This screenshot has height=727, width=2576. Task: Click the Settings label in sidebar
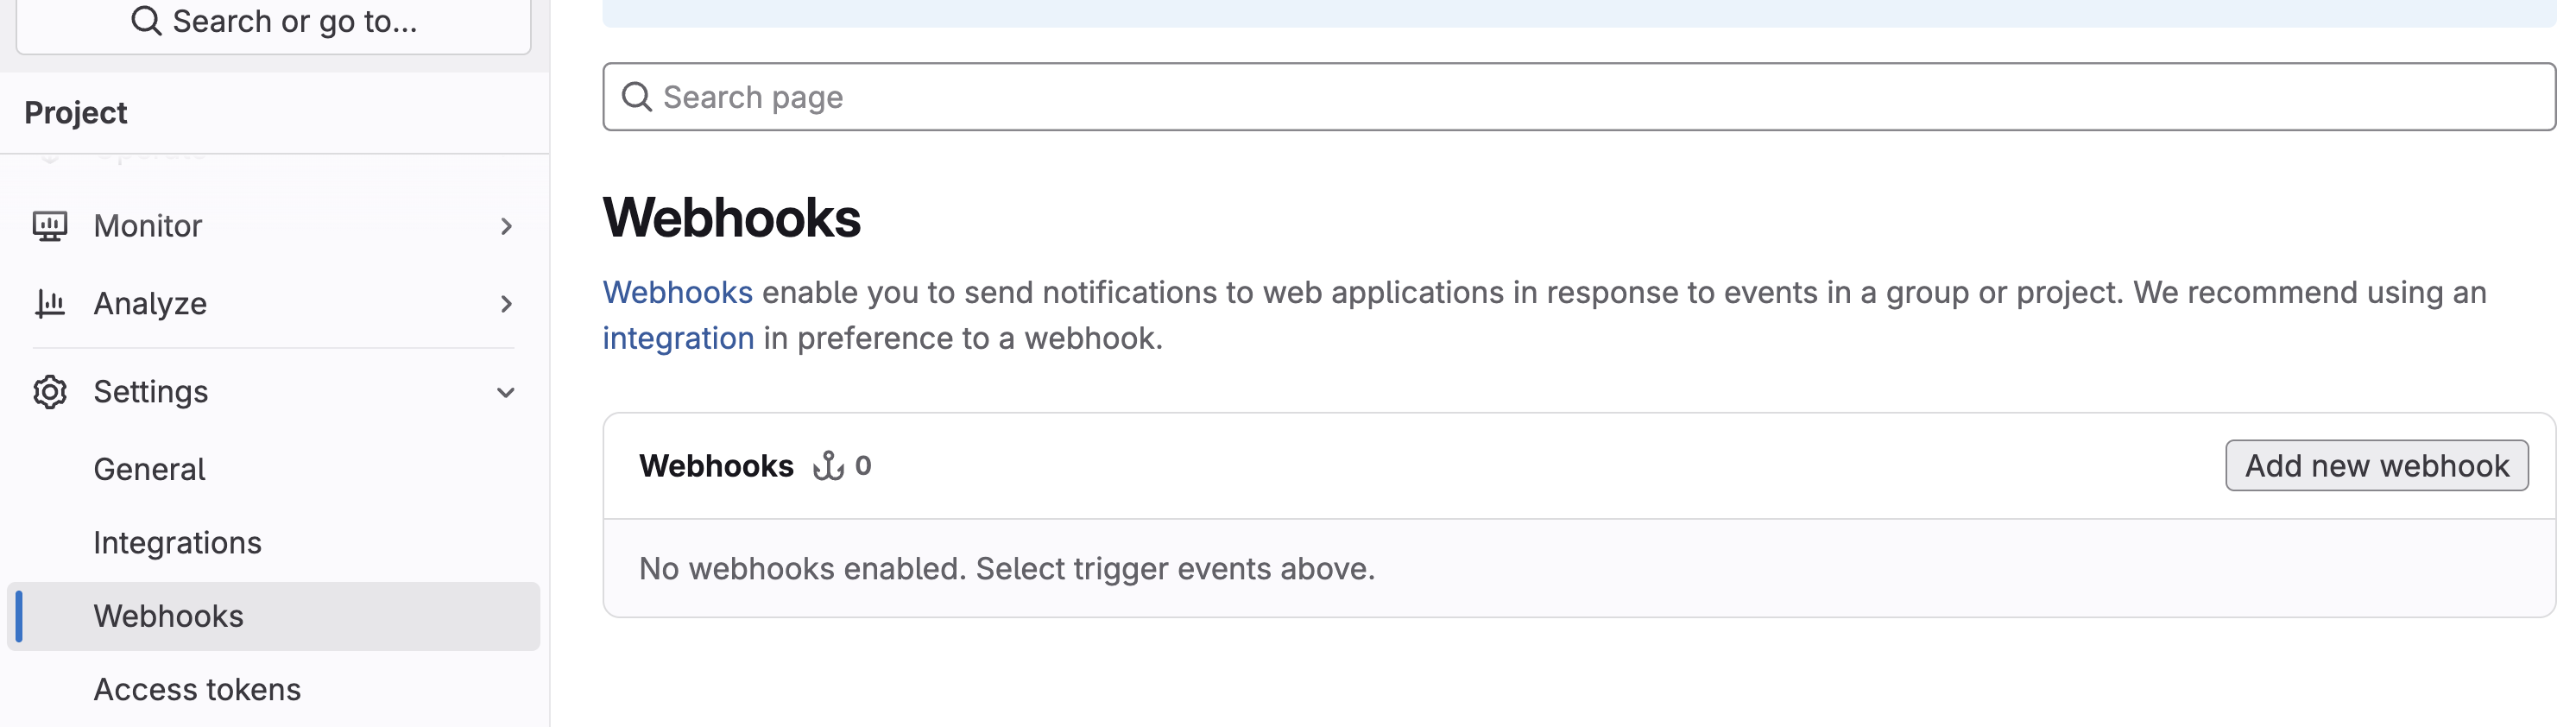pos(151,392)
